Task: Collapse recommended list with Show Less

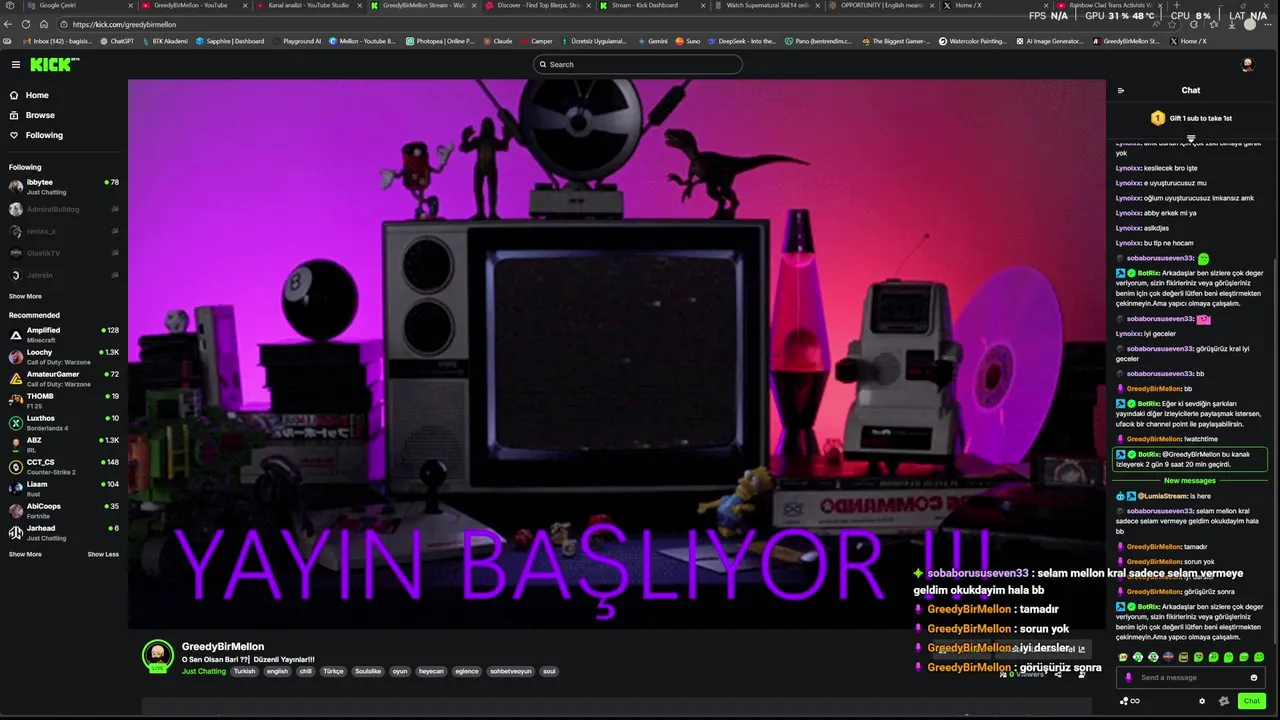Action: pos(103,554)
